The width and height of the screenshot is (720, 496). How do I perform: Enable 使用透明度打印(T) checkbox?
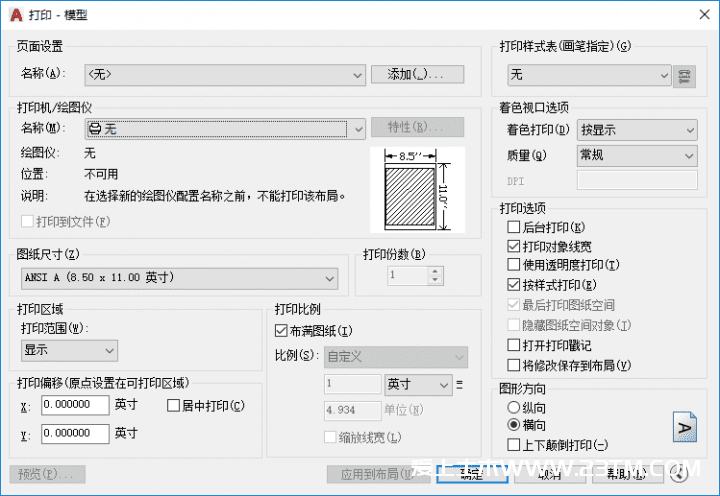513,265
